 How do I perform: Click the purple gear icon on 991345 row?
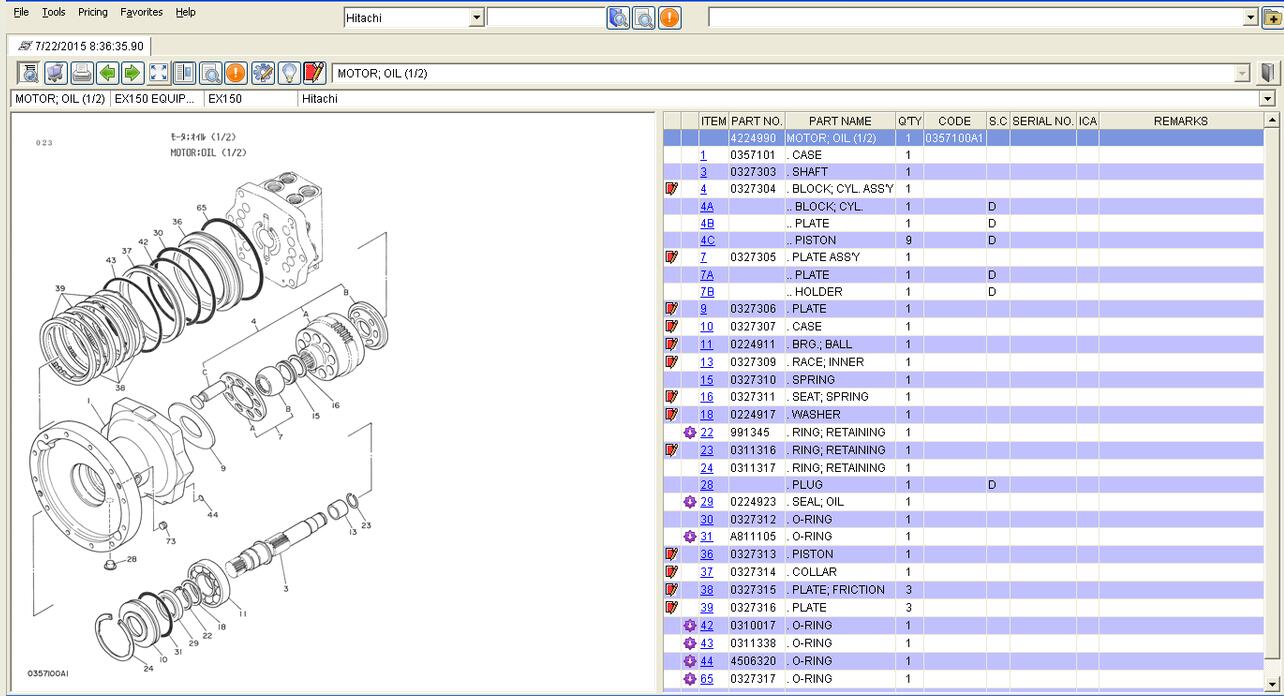point(690,432)
